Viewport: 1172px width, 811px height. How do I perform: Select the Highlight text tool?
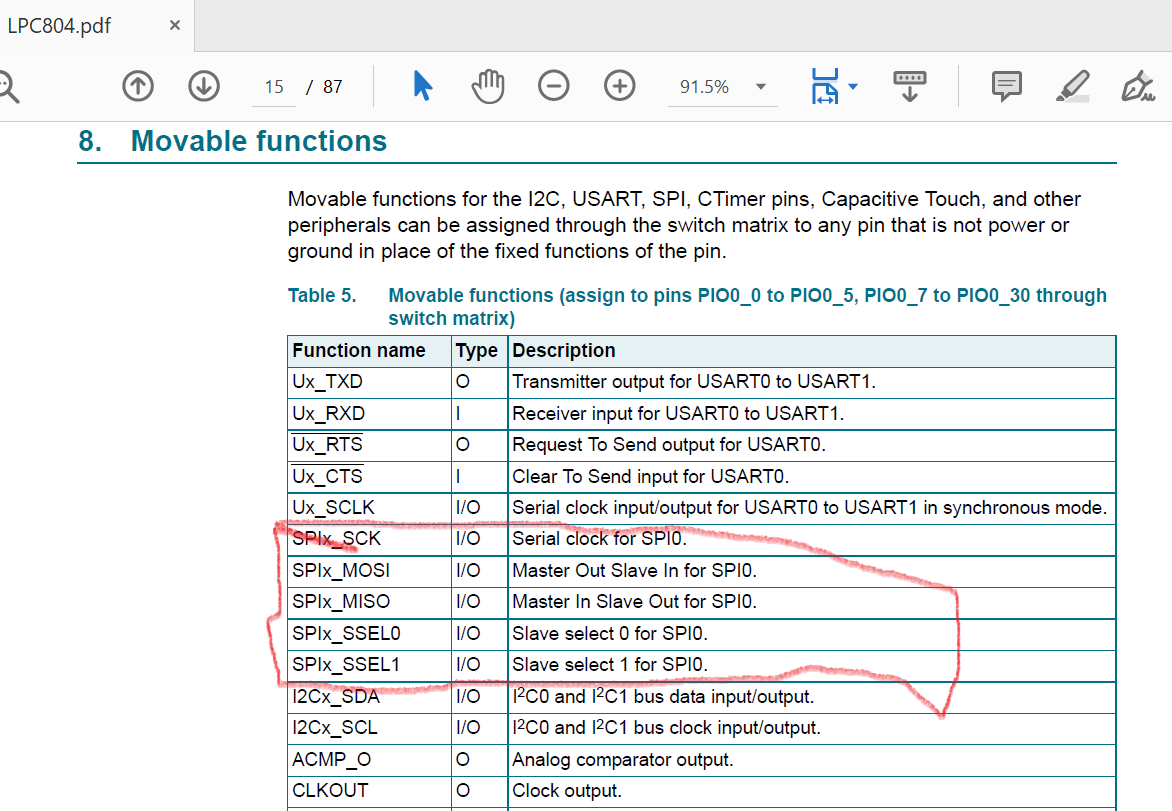[x=1071, y=86]
